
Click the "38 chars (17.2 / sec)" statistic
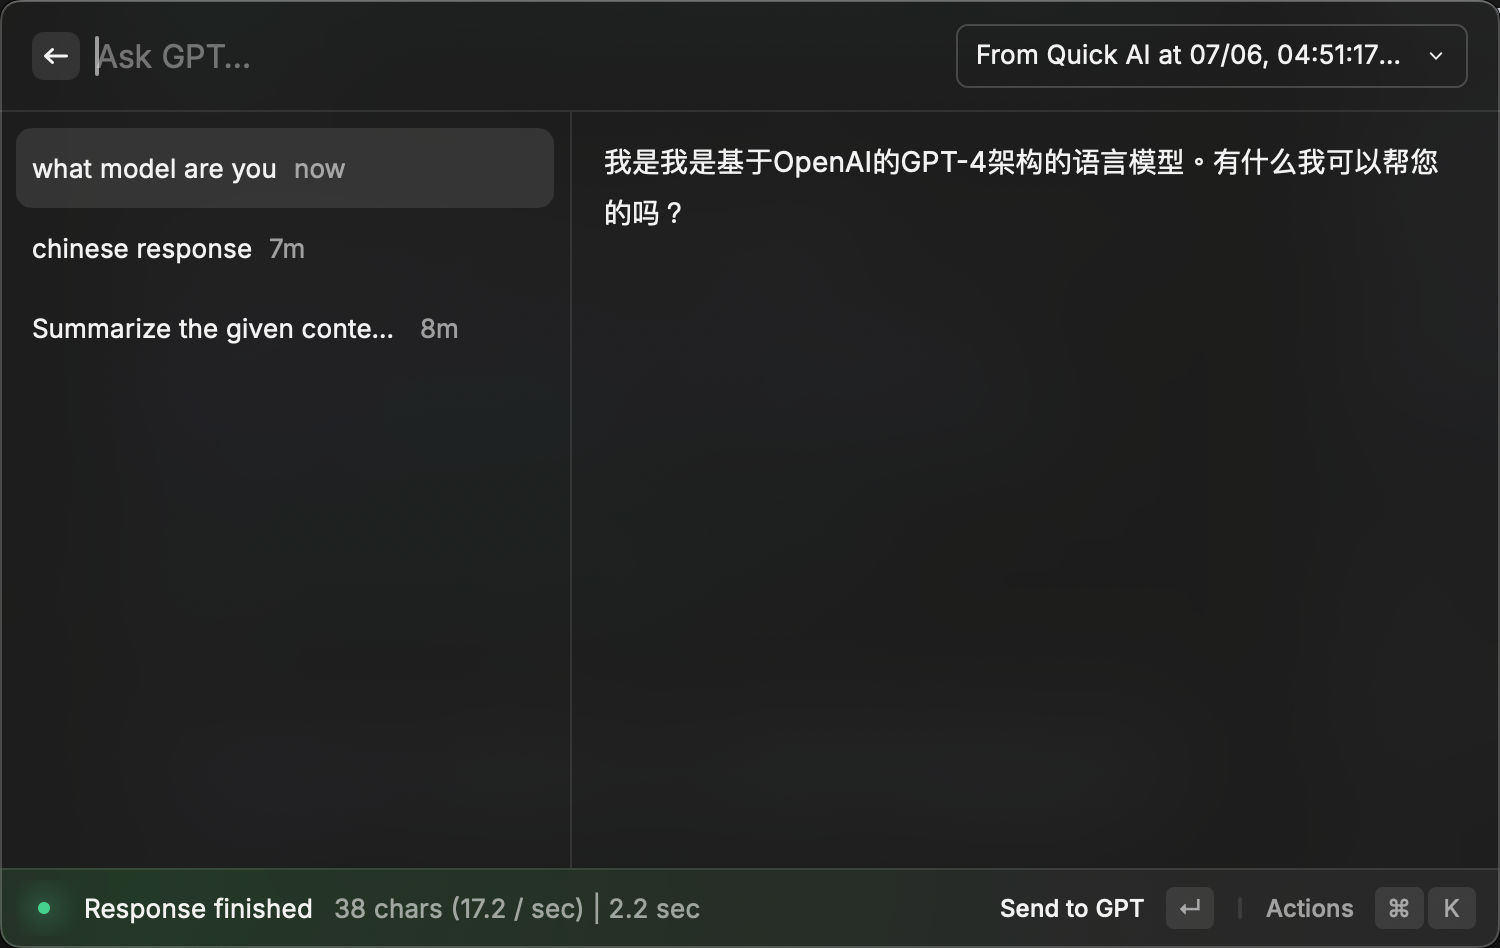[x=459, y=908]
